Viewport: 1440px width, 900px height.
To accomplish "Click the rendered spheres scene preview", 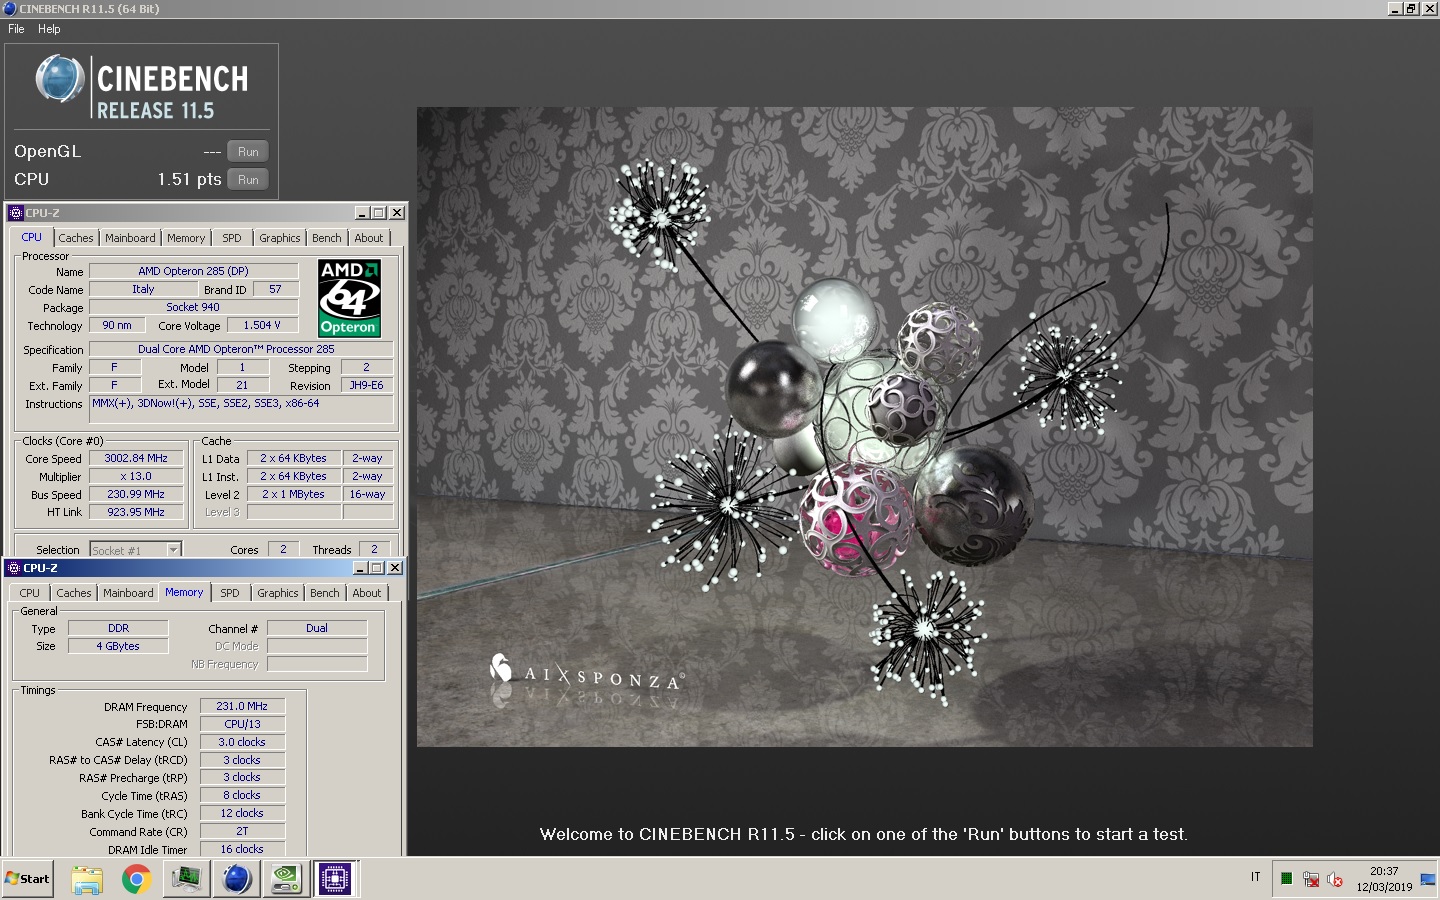I will pos(865,427).
